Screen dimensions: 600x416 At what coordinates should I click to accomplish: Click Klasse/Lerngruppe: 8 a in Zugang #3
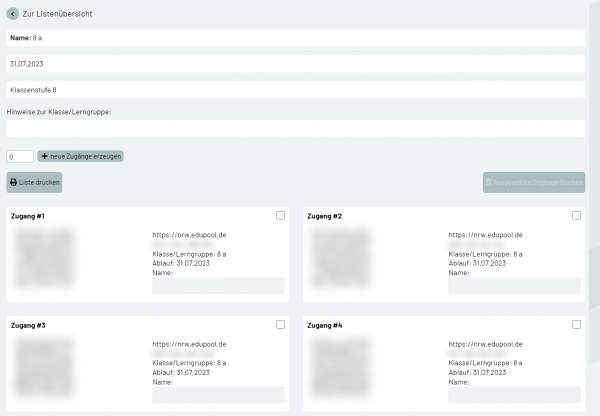189,363
